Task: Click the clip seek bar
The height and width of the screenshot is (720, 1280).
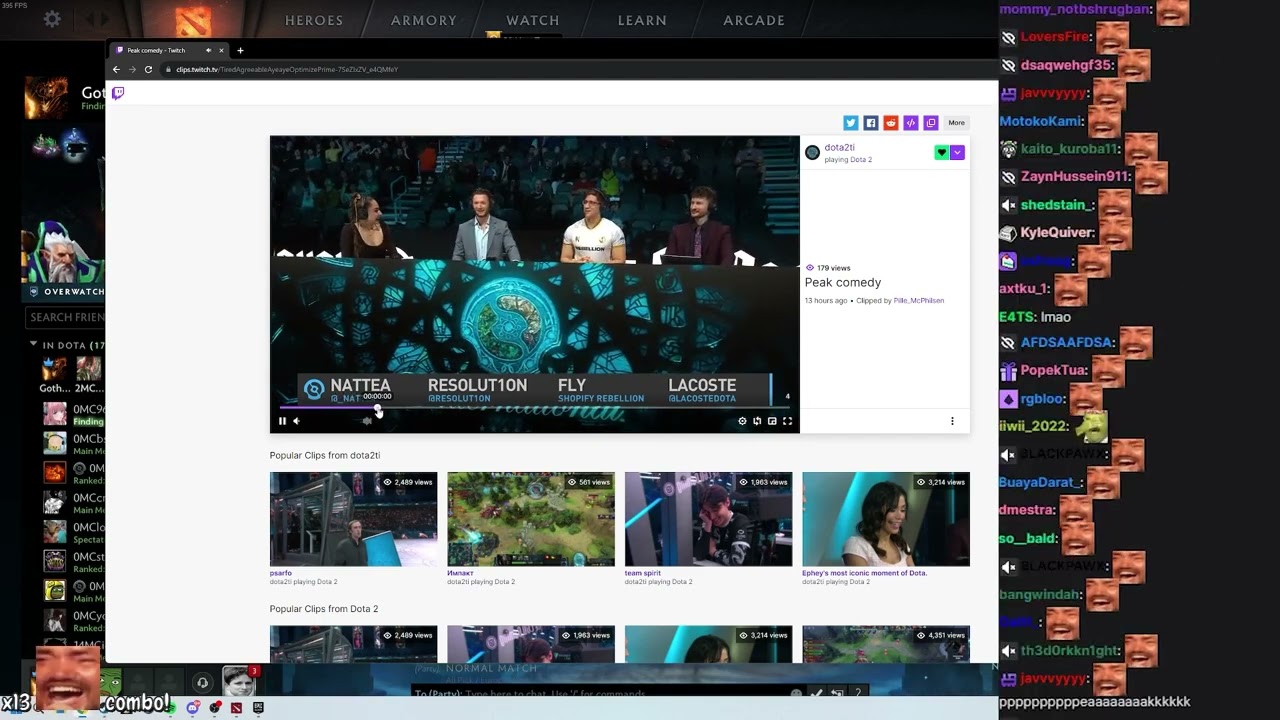Action: click(534, 407)
